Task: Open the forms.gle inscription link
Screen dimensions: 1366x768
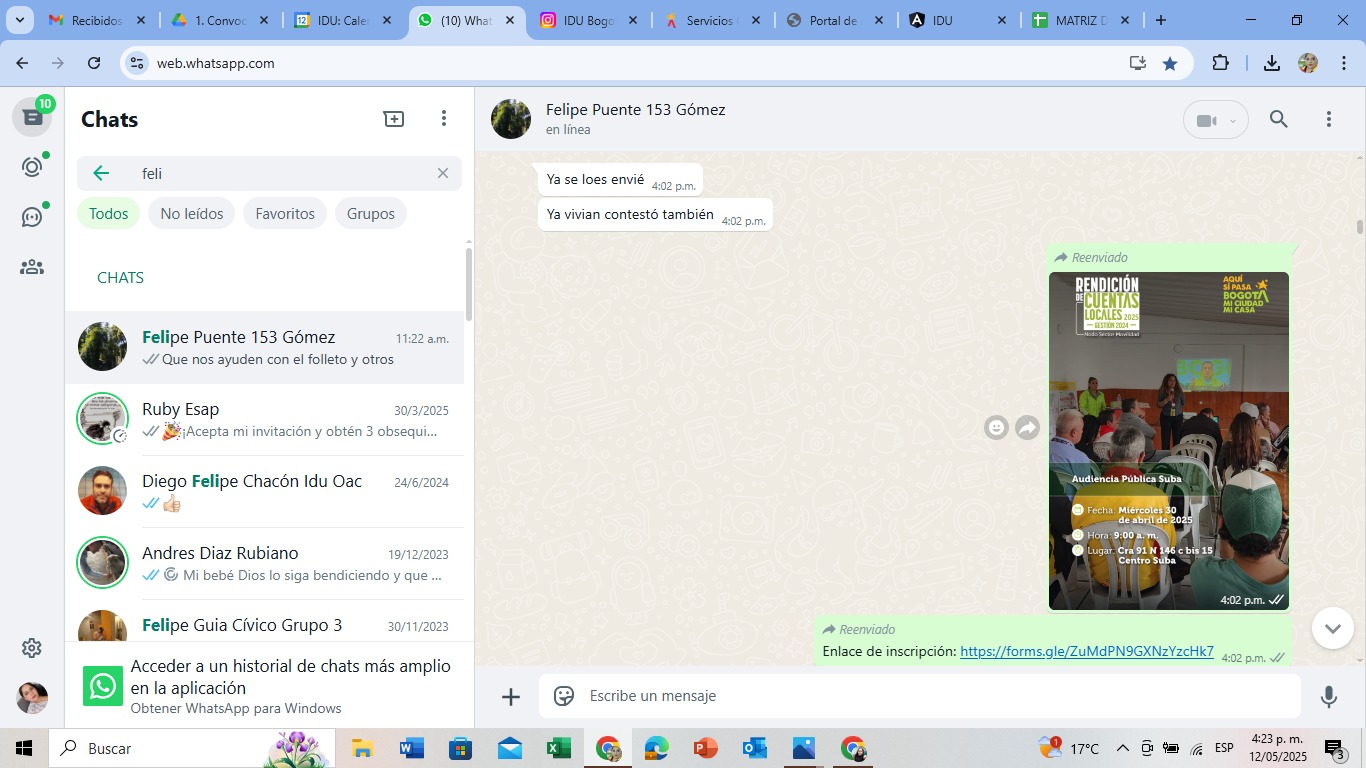Action: pos(1086,652)
